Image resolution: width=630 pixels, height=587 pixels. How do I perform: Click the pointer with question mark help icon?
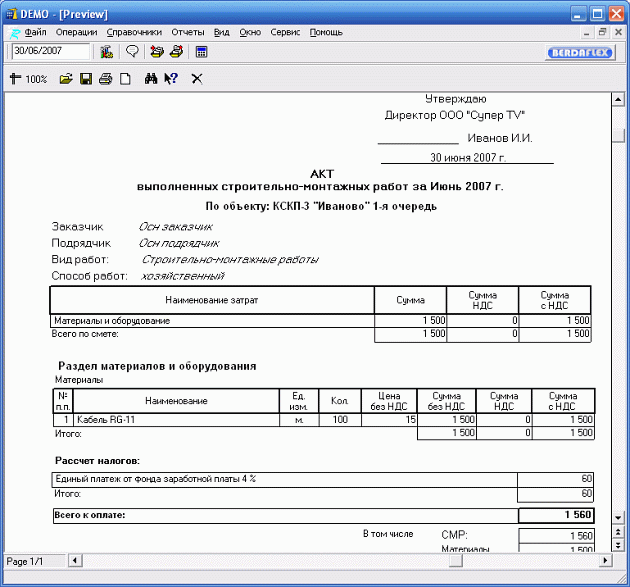(x=171, y=79)
